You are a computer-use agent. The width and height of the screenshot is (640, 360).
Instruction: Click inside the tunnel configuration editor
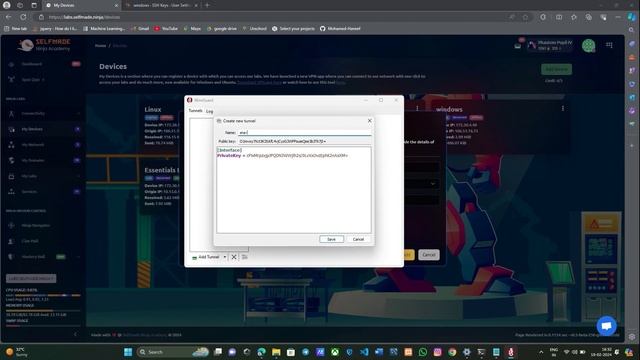[294, 190]
